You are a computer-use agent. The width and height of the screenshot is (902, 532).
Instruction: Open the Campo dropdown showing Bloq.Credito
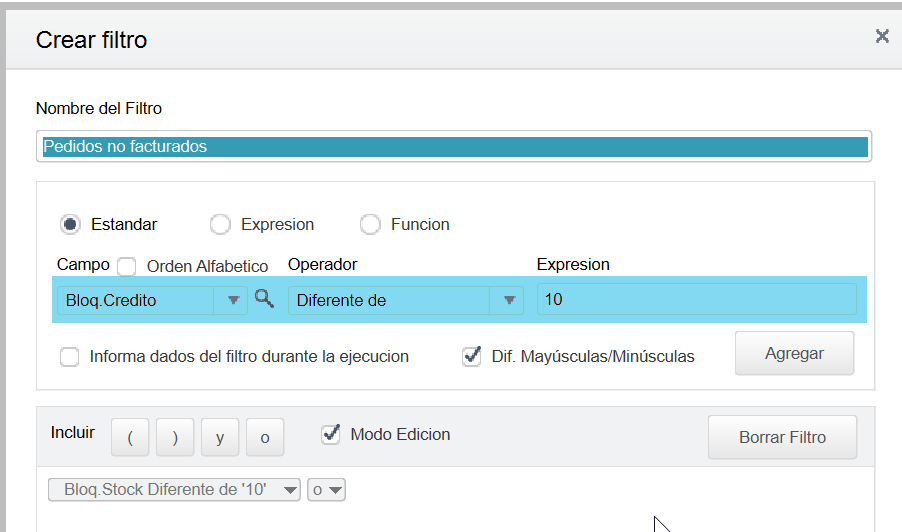click(x=152, y=300)
